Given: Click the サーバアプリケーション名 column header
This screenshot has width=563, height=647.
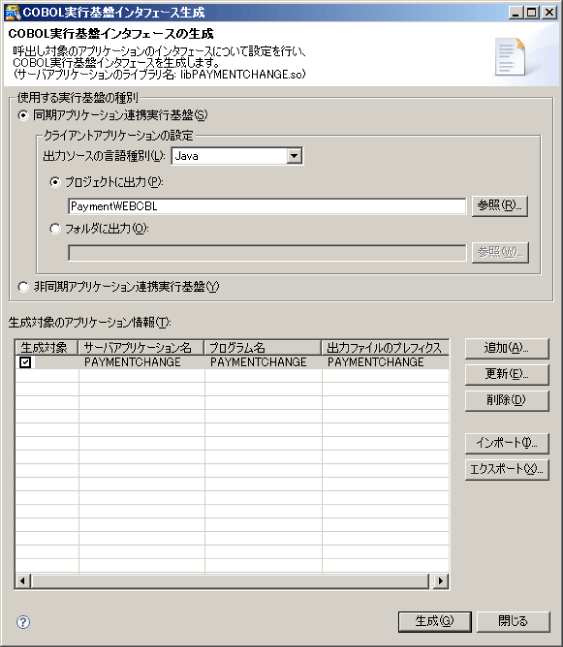Looking at the screenshot, I should click(x=141, y=348).
